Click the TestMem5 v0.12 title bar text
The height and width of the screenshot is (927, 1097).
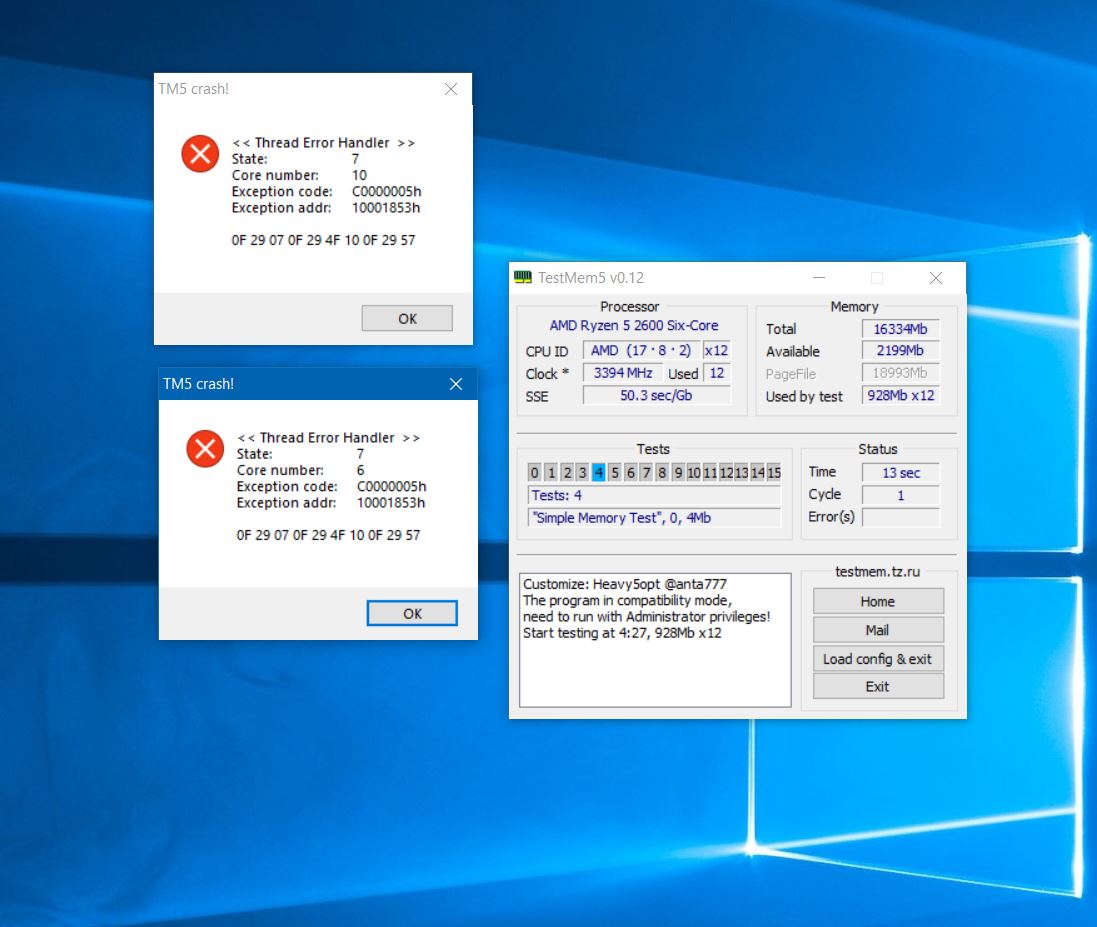[x=590, y=278]
